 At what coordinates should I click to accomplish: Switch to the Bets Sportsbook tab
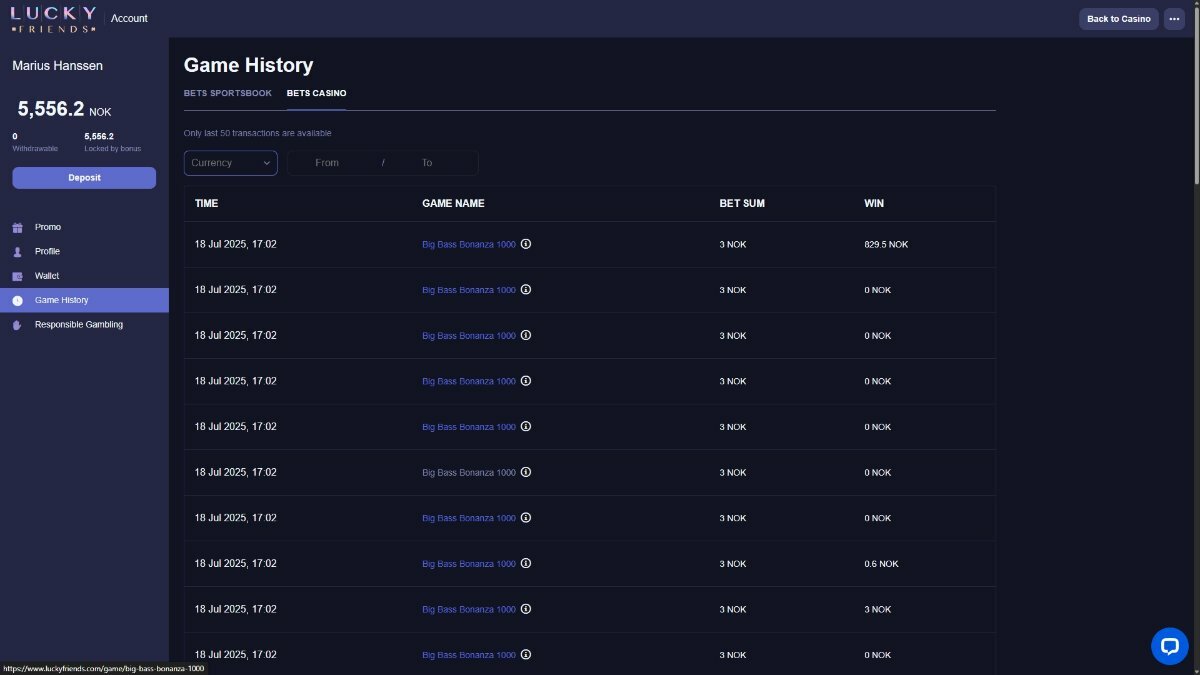(228, 93)
